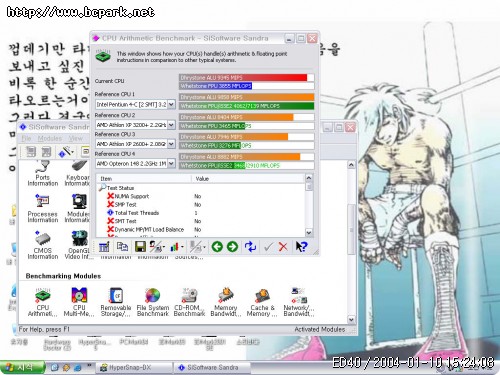Click the options table icon in benchmark toolbar
This screenshot has width=500, height=375.
[x=104, y=247]
